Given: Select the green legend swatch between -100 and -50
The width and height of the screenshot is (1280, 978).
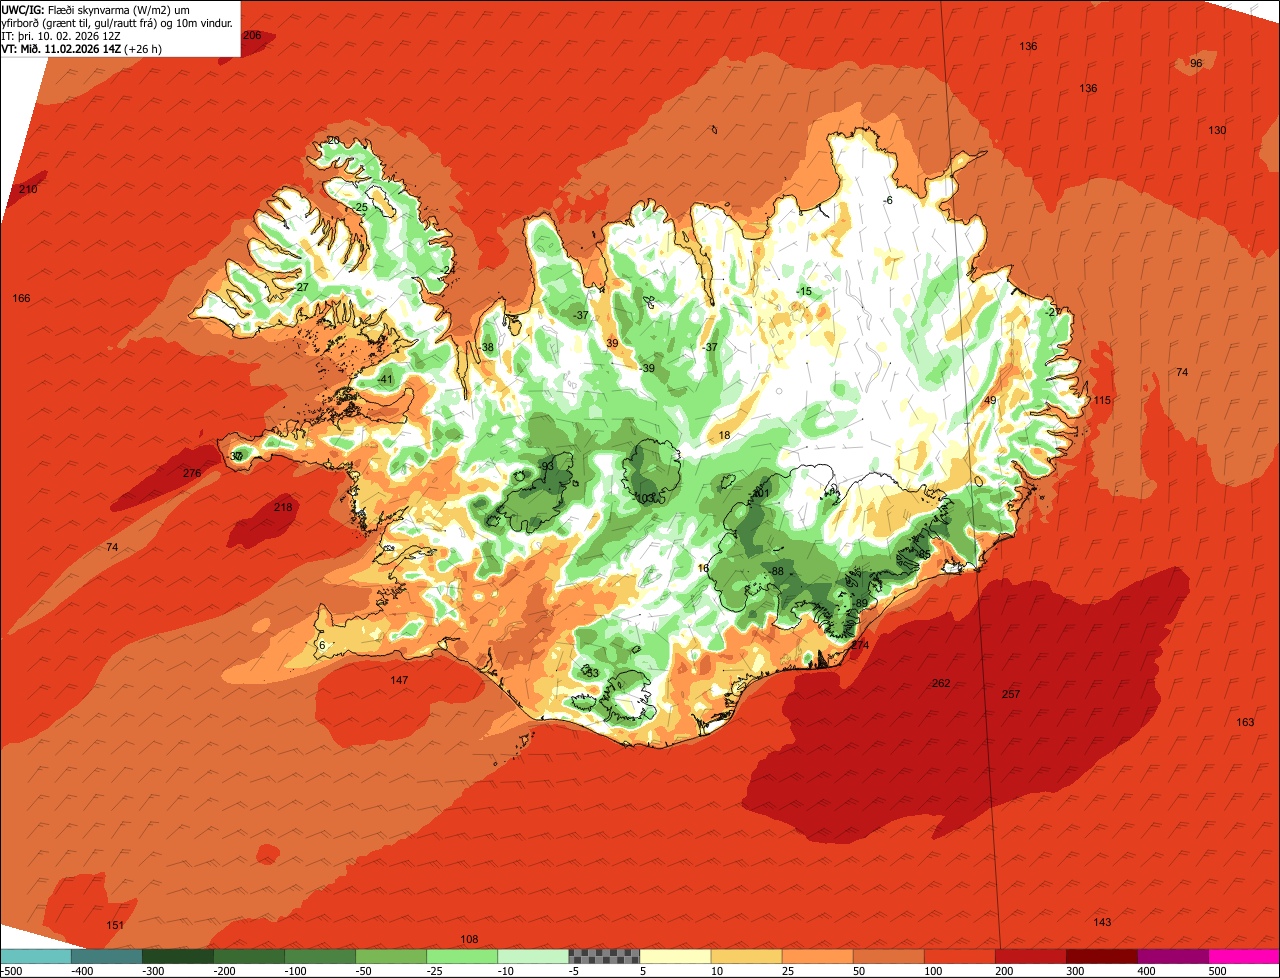Looking at the screenshot, I should click(320, 956).
